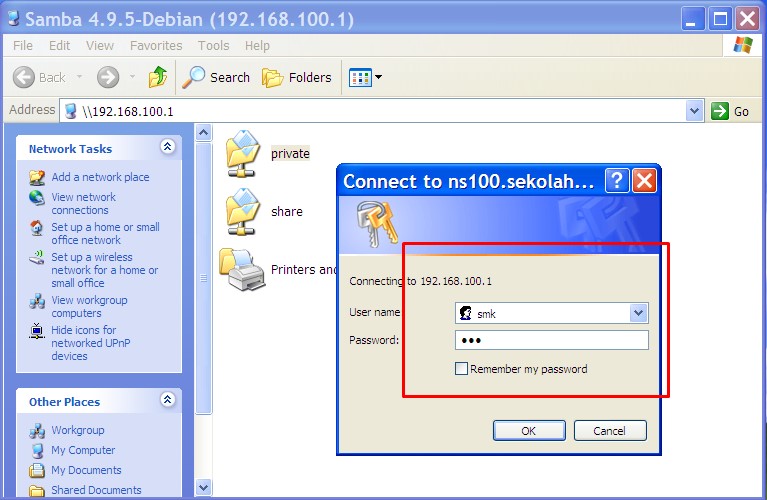Click the help question mark in dialog

click(617, 181)
